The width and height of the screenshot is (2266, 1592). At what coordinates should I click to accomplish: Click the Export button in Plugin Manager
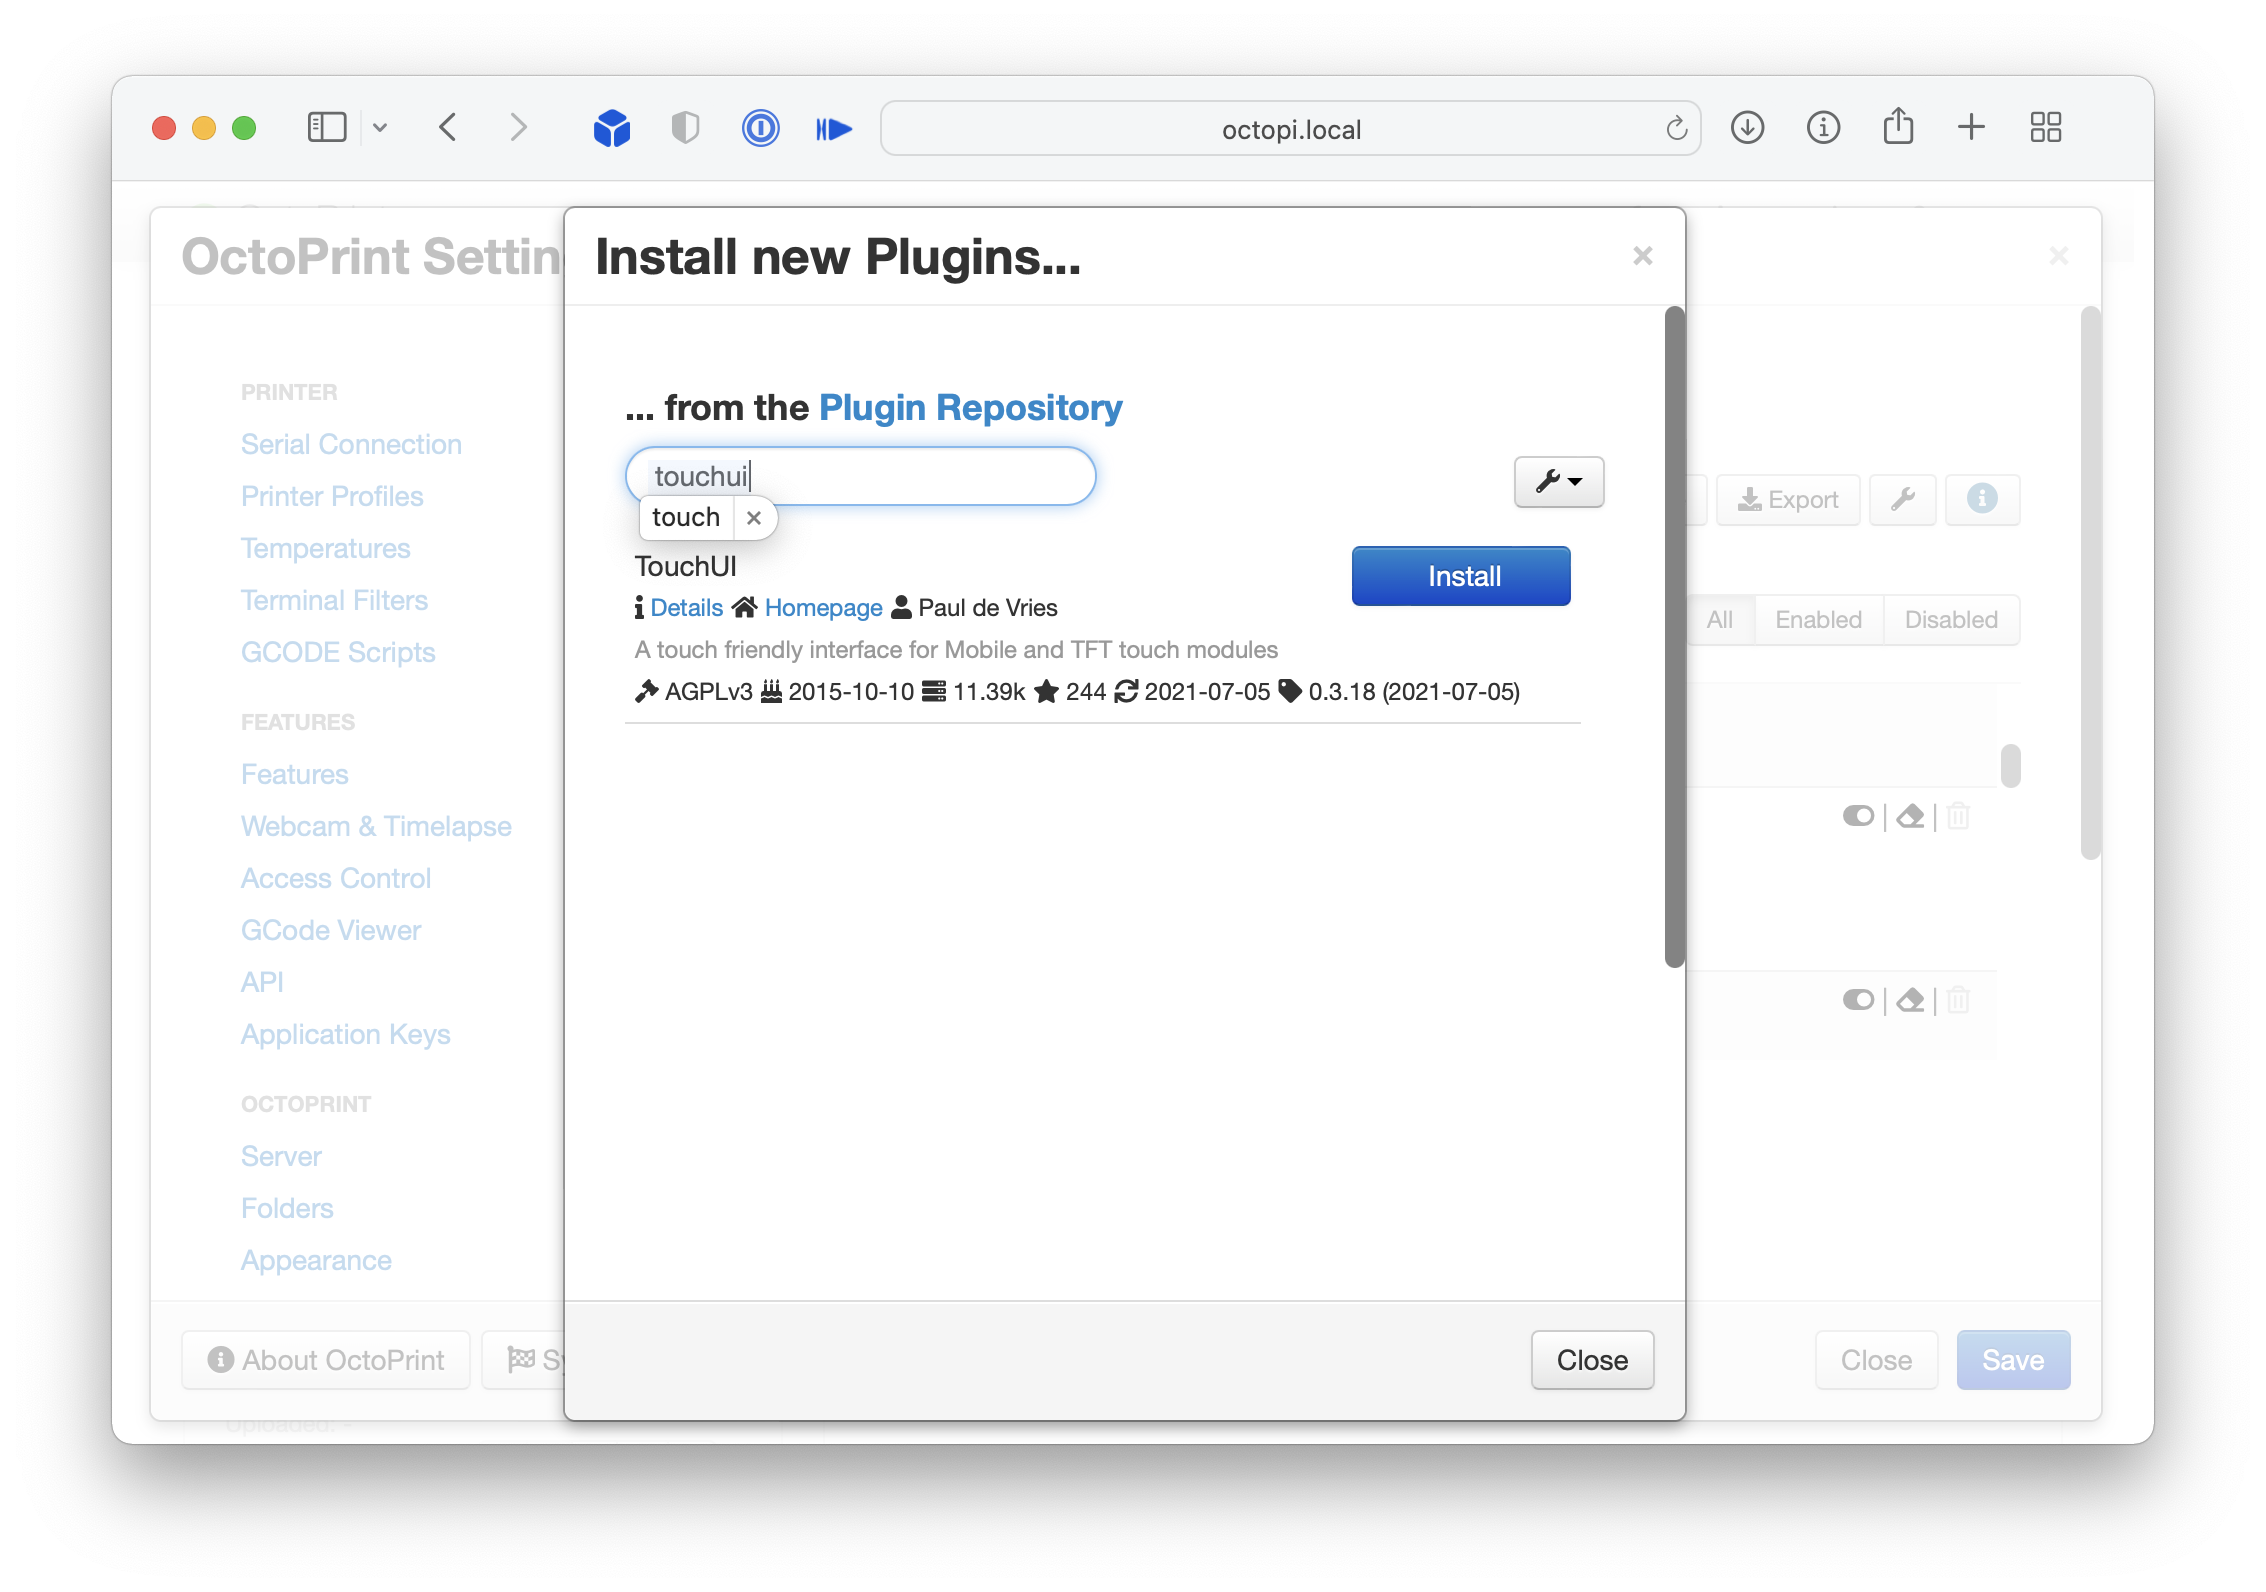pyautogui.click(x=1788, y=500)
